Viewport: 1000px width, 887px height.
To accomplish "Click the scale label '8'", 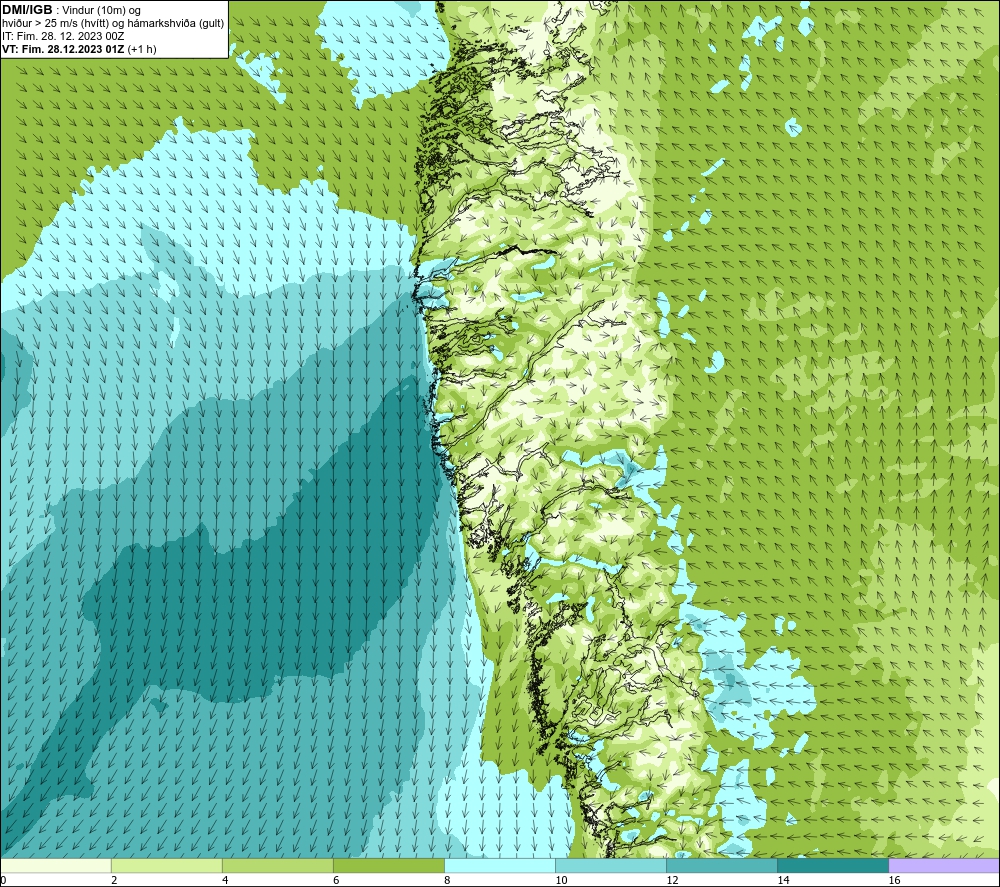I will (447, 880).
